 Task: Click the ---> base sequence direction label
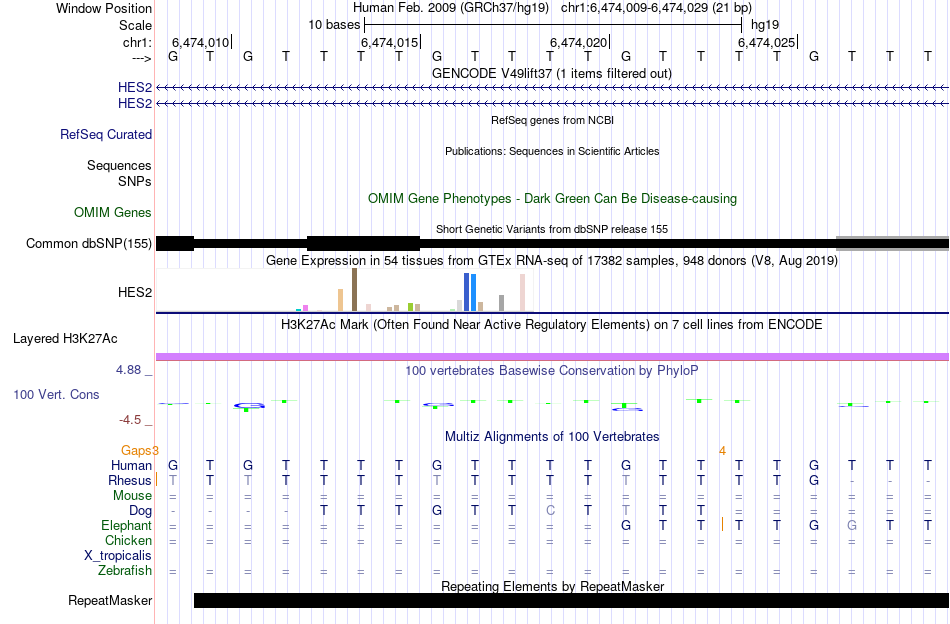[141, 58]
